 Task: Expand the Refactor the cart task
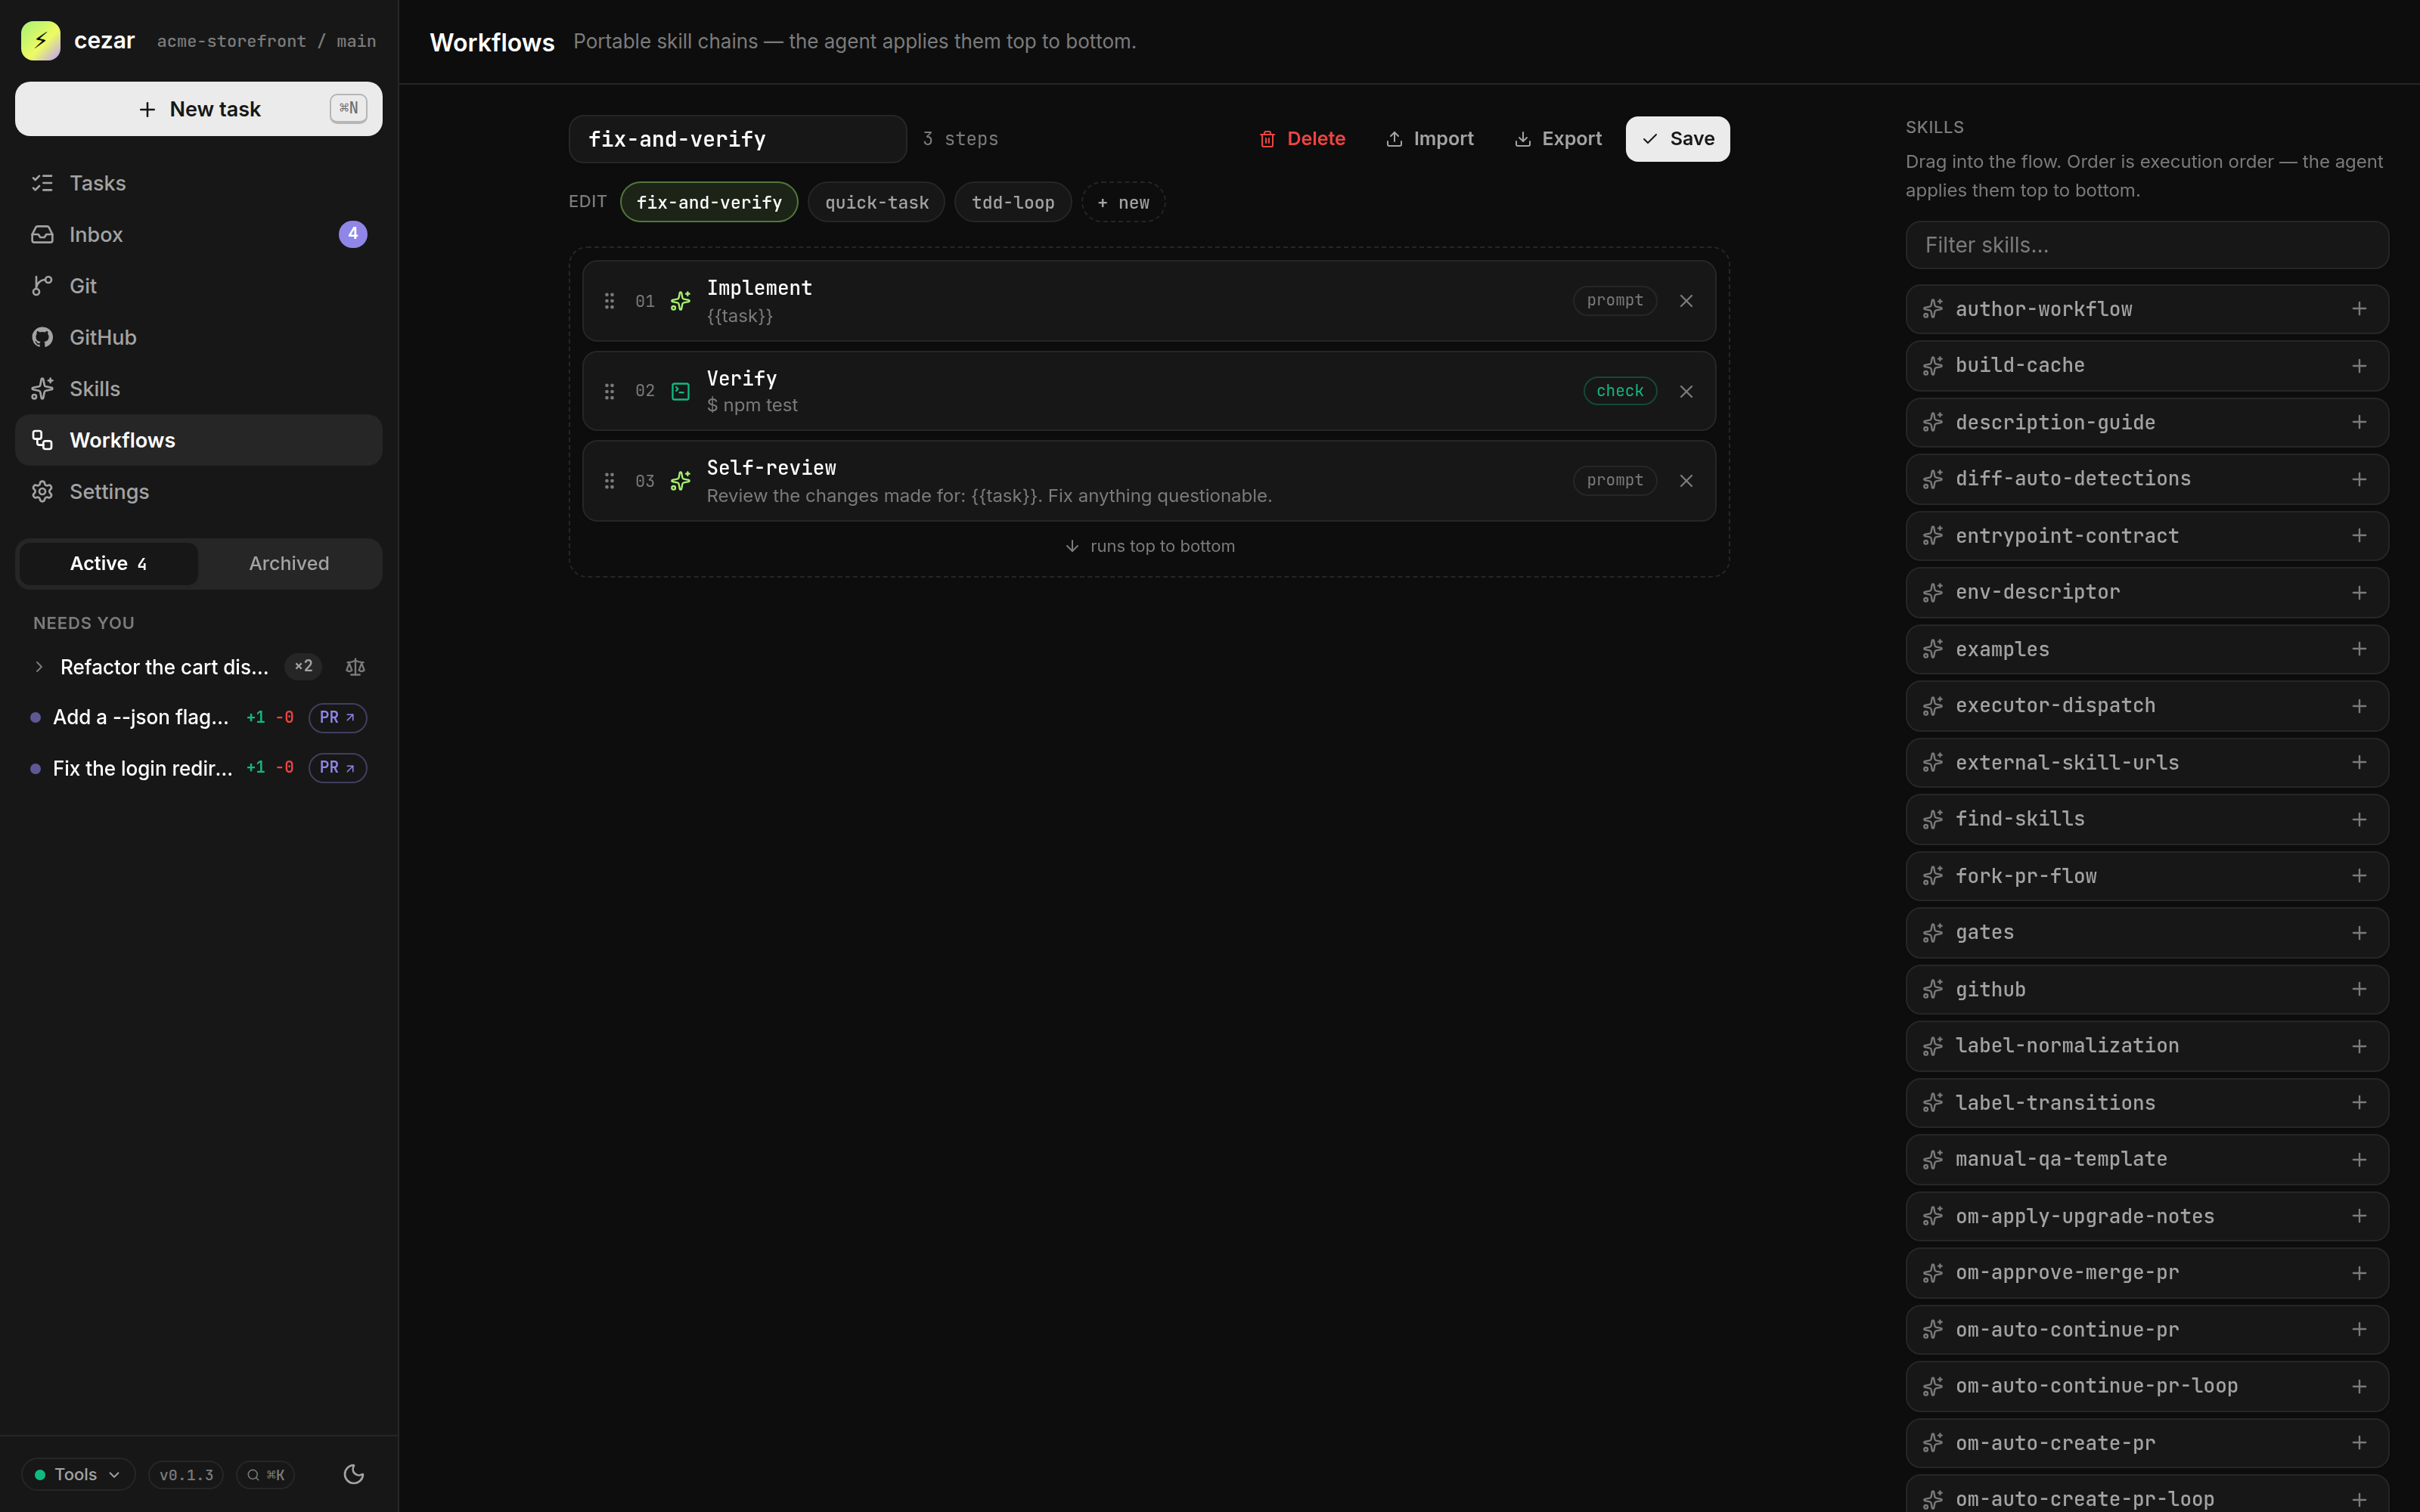[x=39, y=667]
